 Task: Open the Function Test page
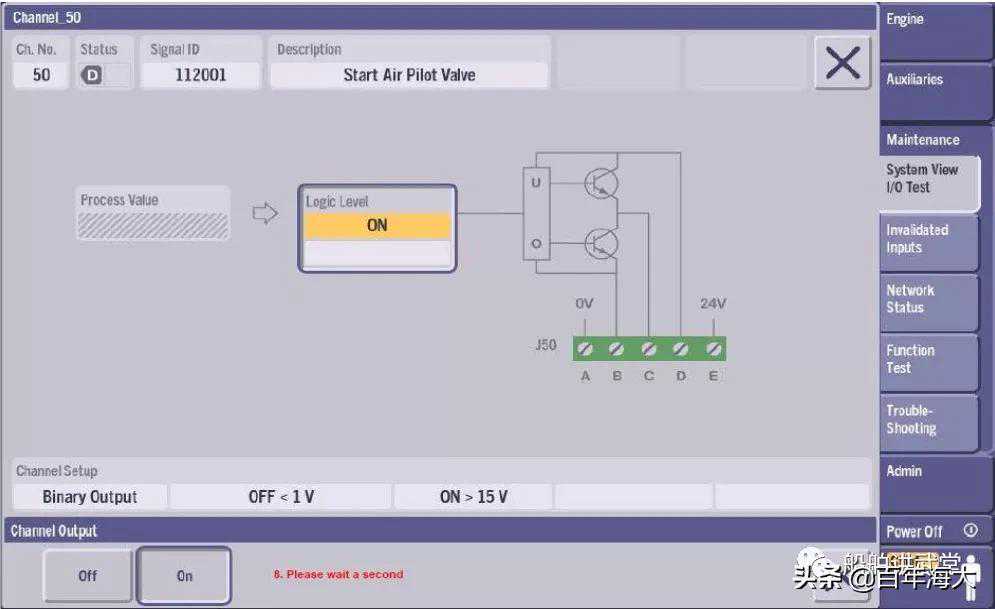click(927, 360)
